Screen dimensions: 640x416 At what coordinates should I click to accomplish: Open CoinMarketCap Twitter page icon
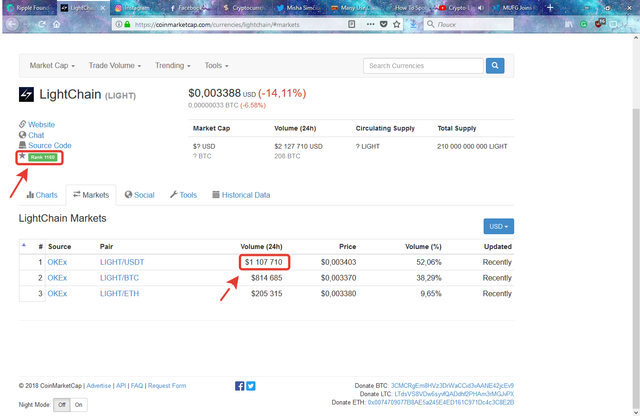click(x=251, y=386)
